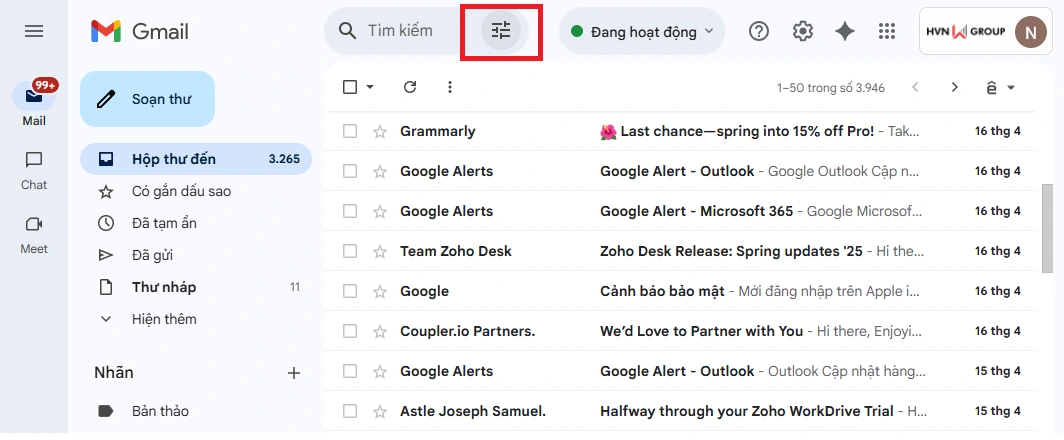Go to next page of emails
This screenshot has height=440, width=1064.
pyautogui.click(x=954, y=87)
